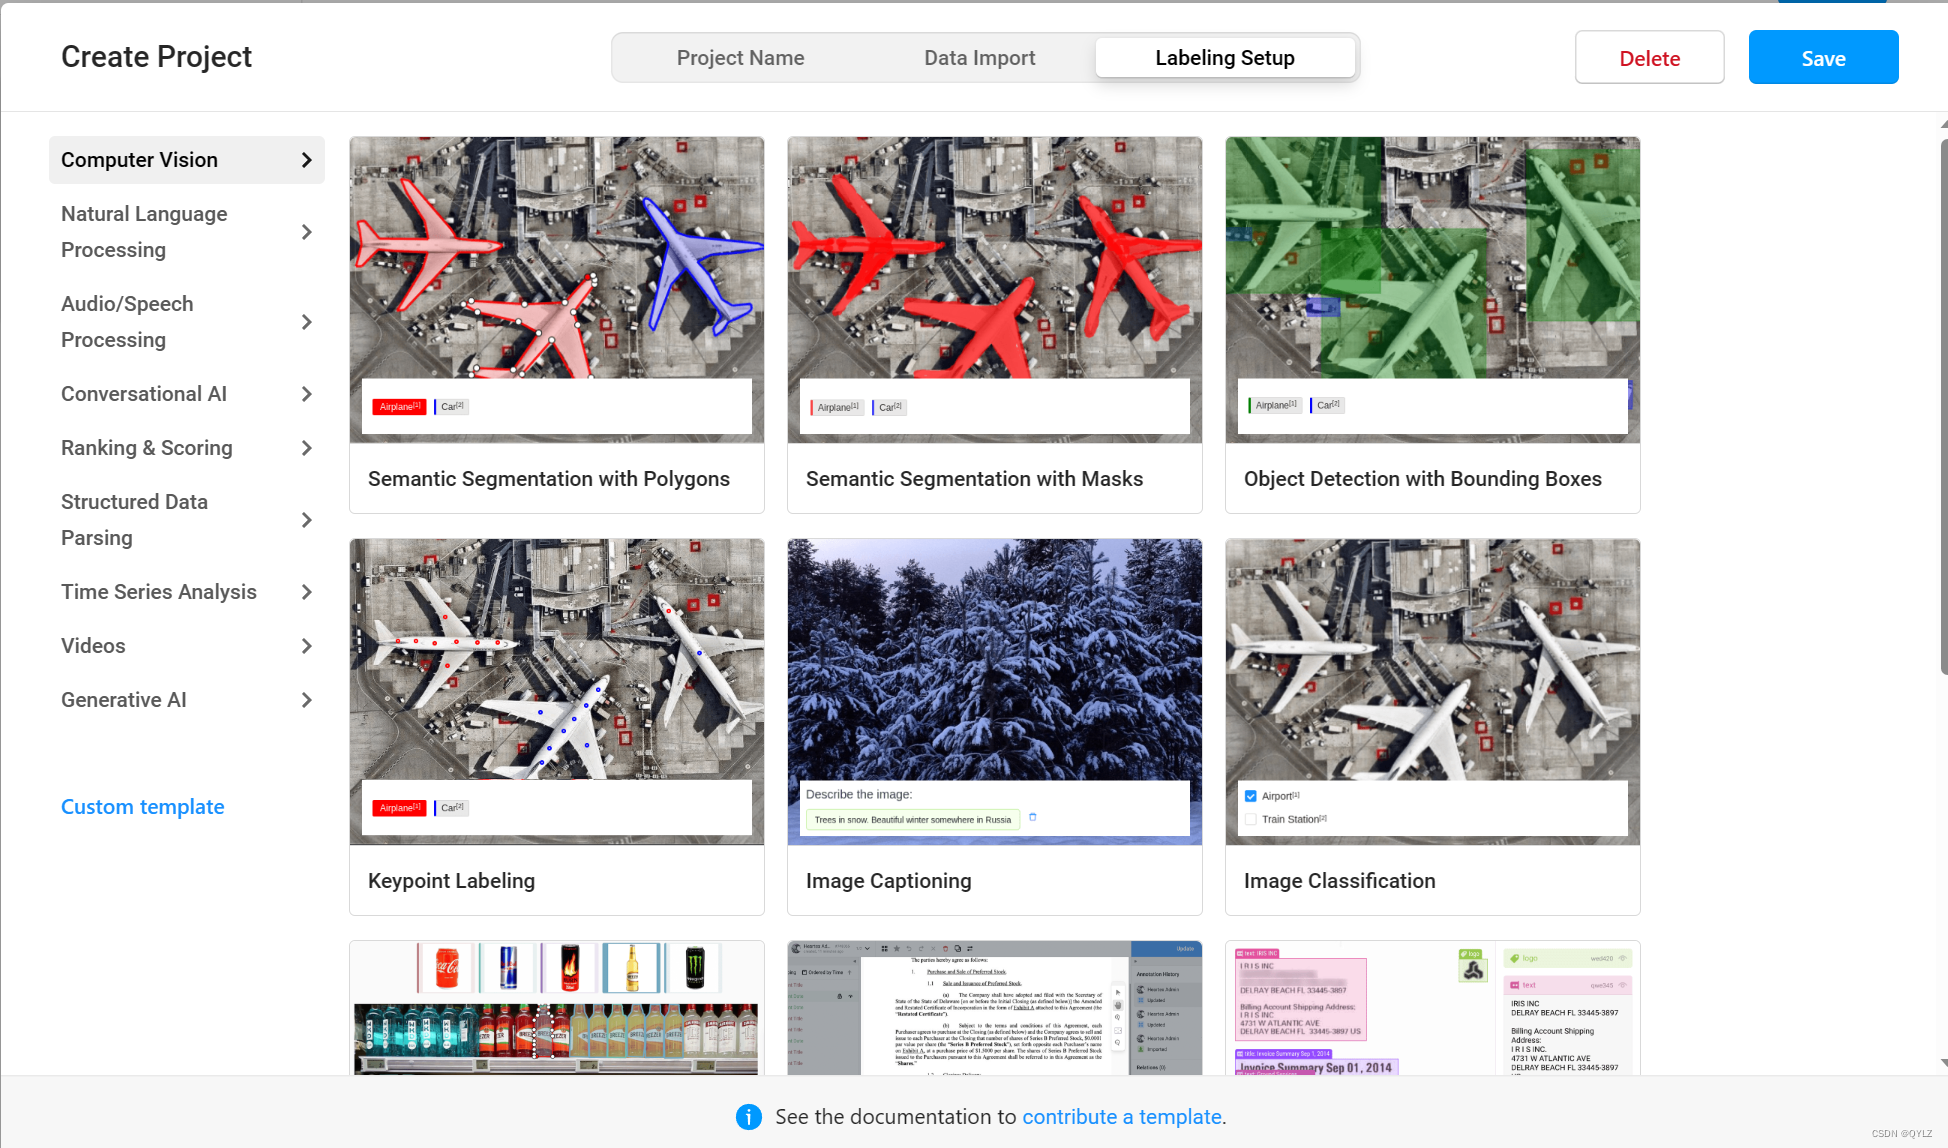
Task: Switch to the Labeling Setup tab
Action: pyautogui.click(x=1225, y=58)
